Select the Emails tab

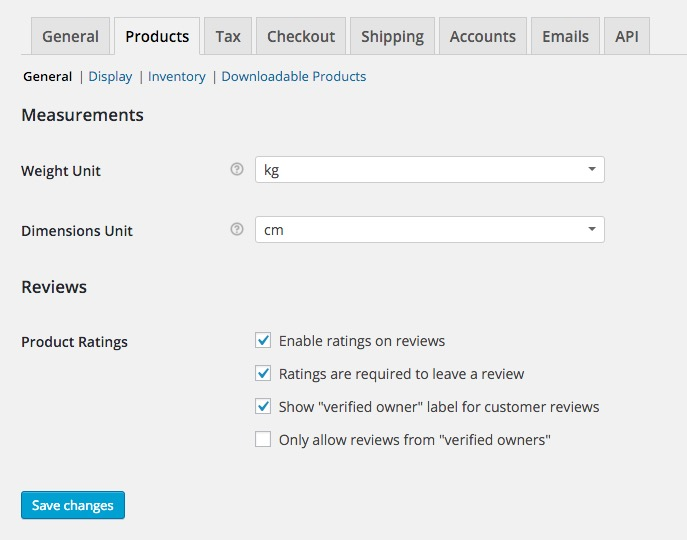coord(565,37)
